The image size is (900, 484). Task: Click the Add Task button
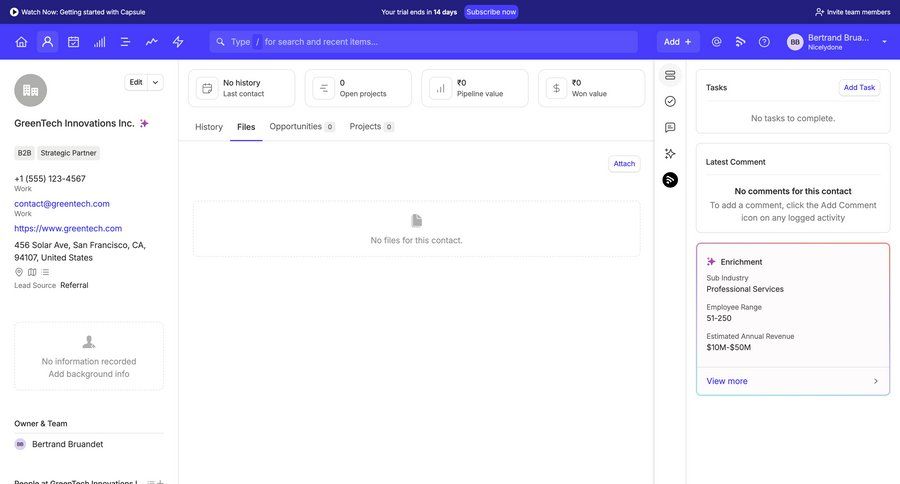pyautogui.click(x=859, y=88)
